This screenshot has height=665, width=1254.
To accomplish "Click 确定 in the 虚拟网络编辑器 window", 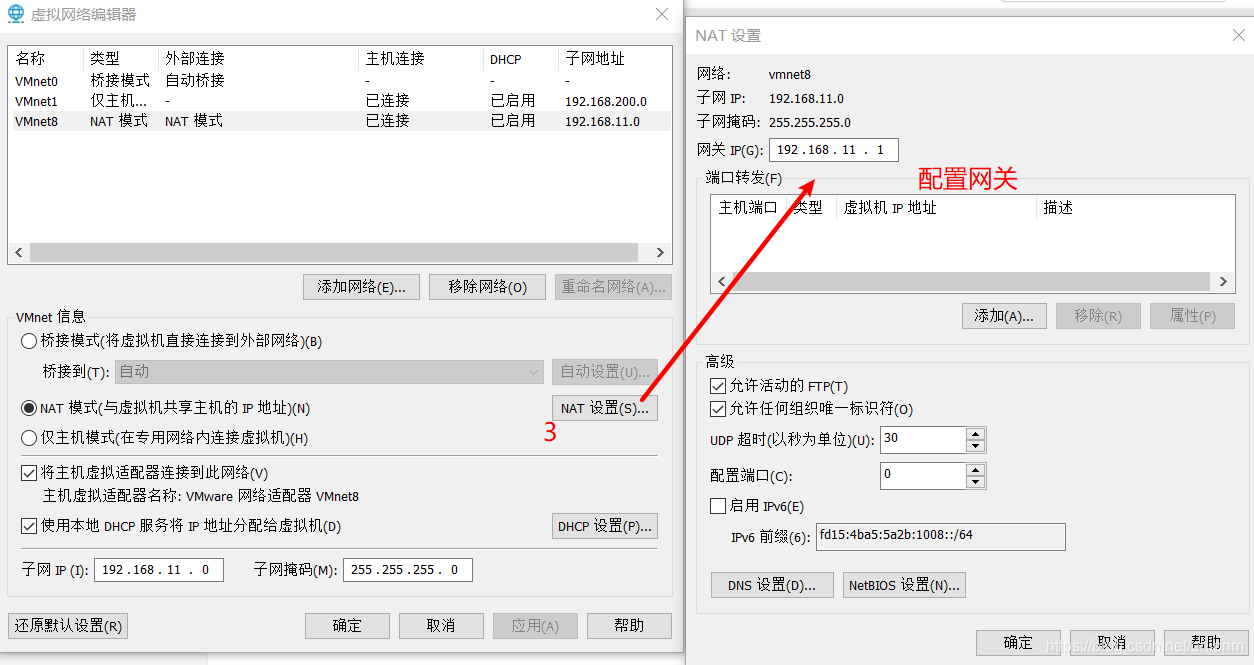I will (347, 626).
